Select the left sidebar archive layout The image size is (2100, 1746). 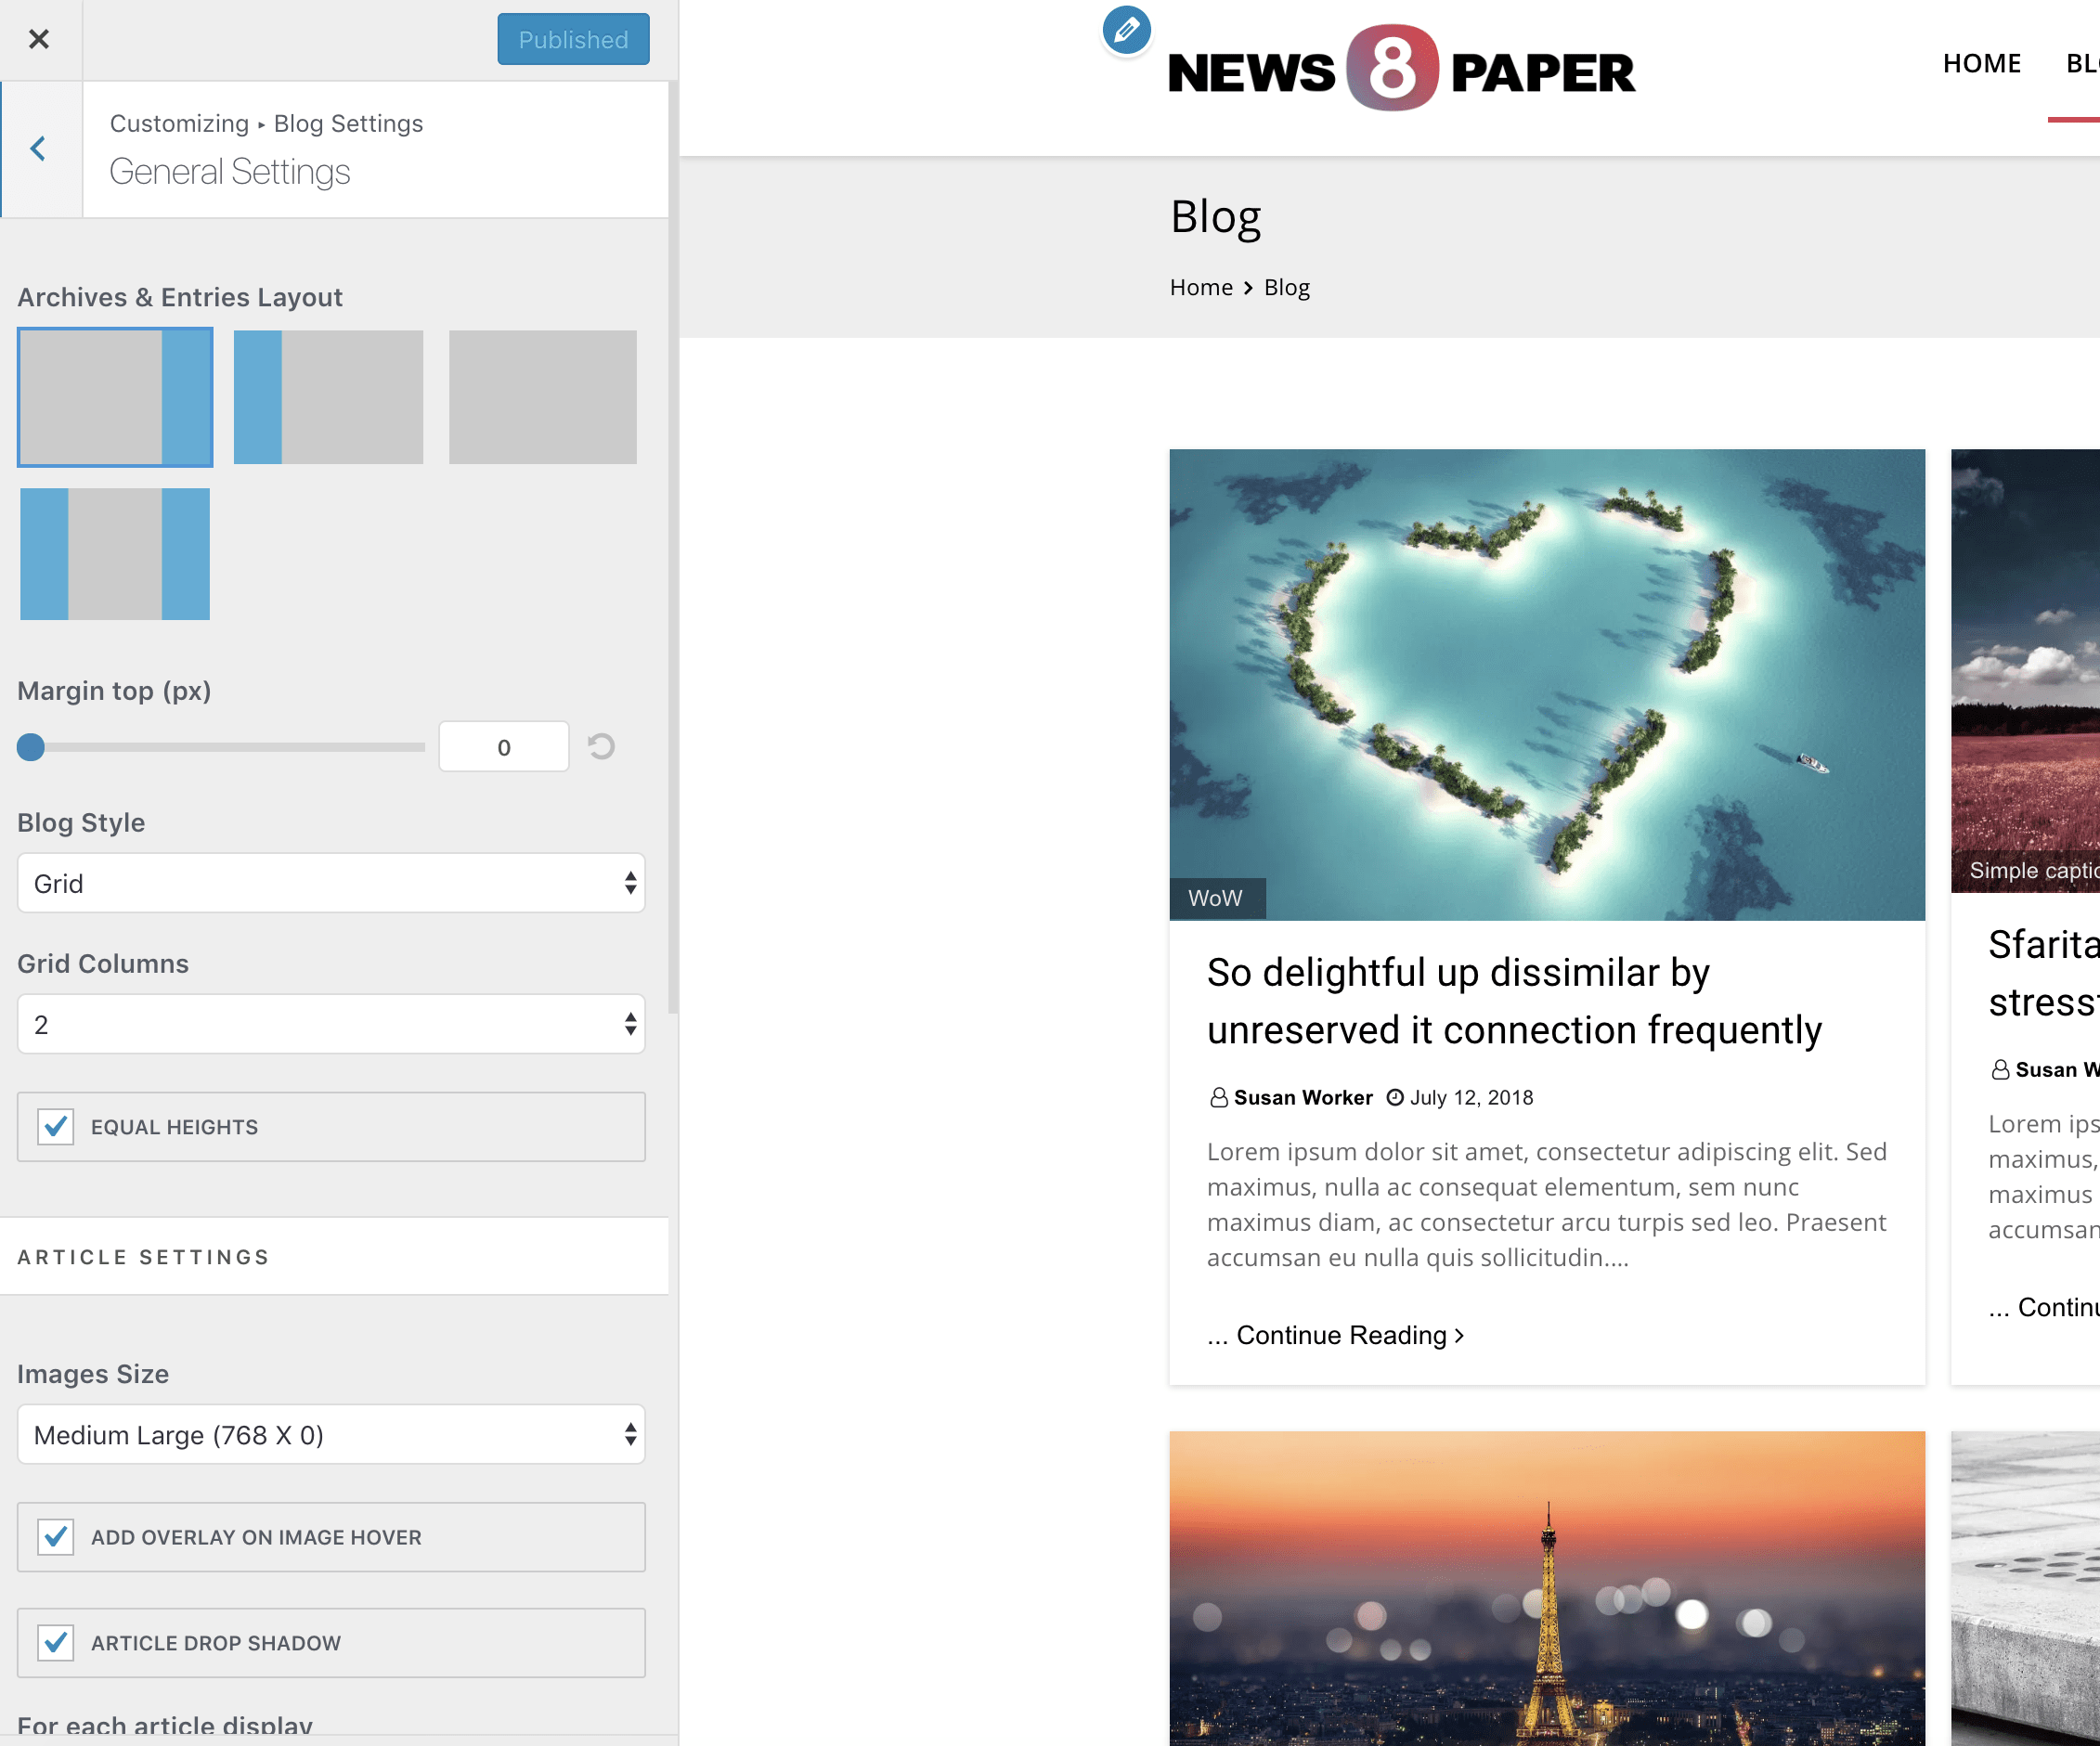[x=329, y=397]
